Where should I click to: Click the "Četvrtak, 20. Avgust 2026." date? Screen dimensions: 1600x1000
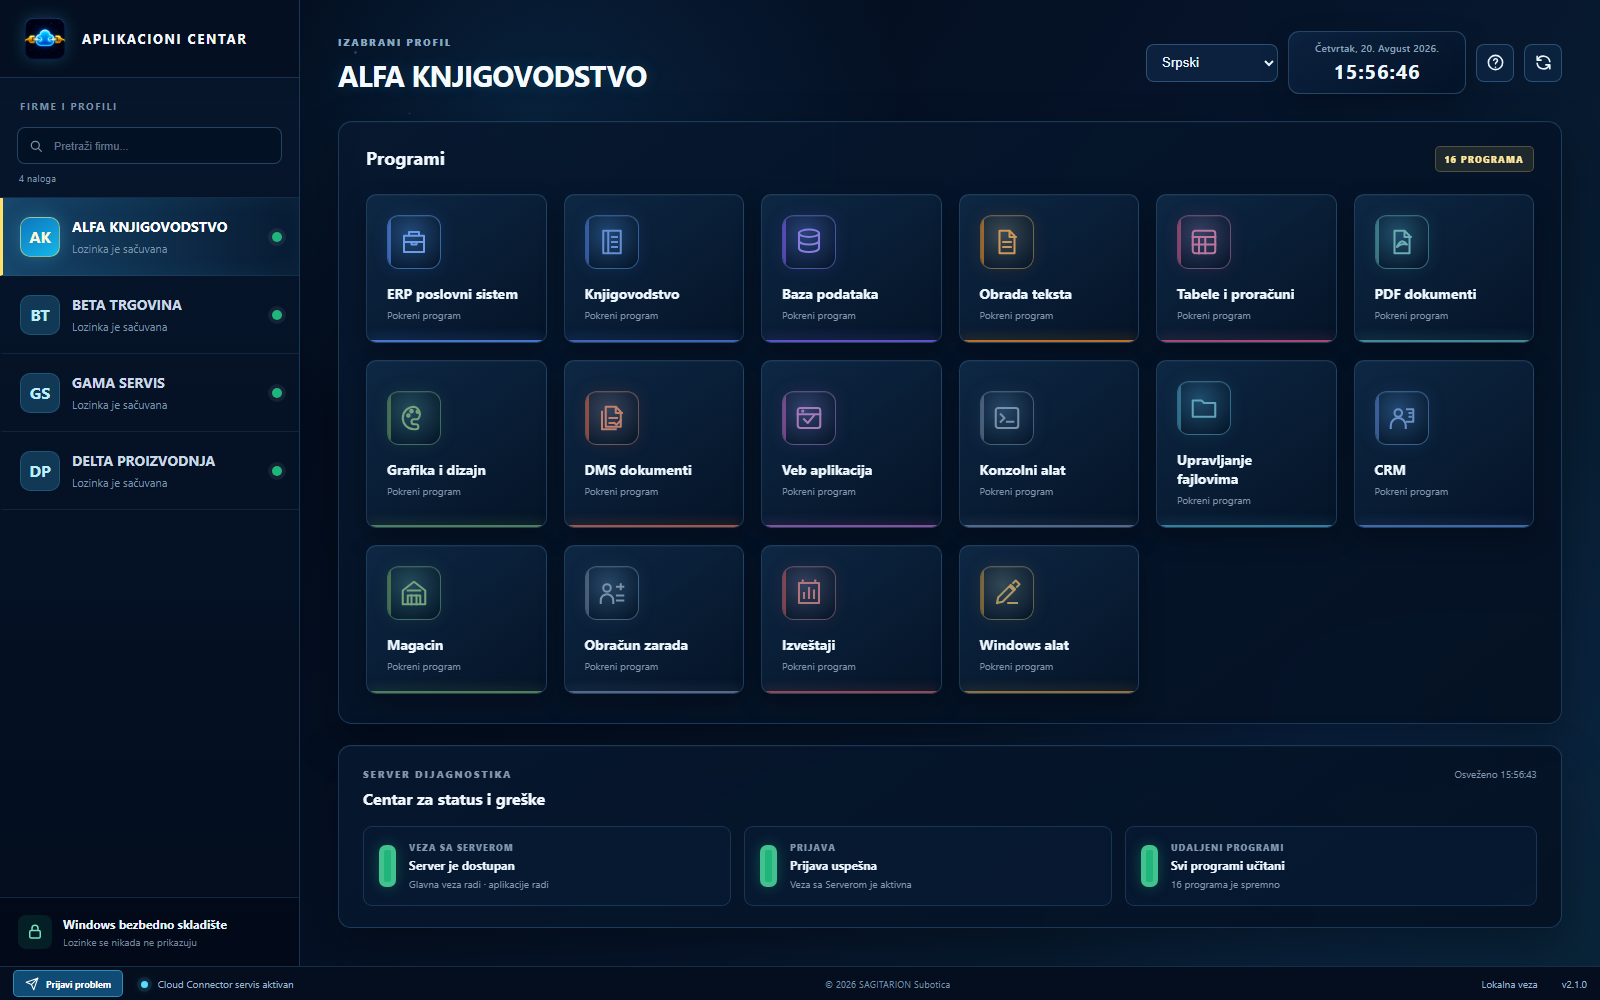pos(1377,48)
